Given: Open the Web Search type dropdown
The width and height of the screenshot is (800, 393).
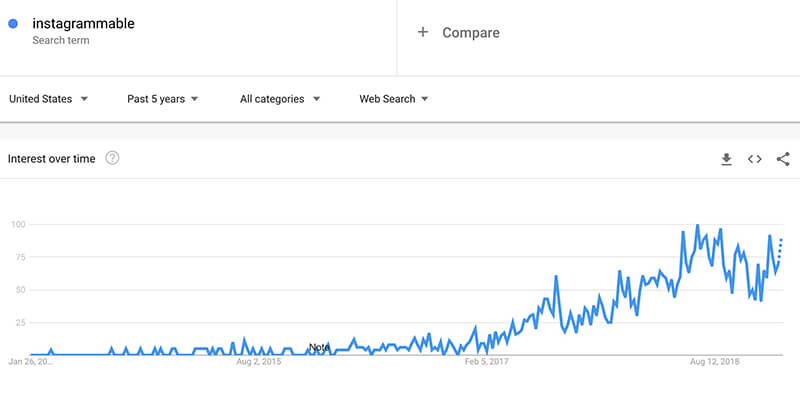Looking at the screenshot, I should click(x=393, y=99).
